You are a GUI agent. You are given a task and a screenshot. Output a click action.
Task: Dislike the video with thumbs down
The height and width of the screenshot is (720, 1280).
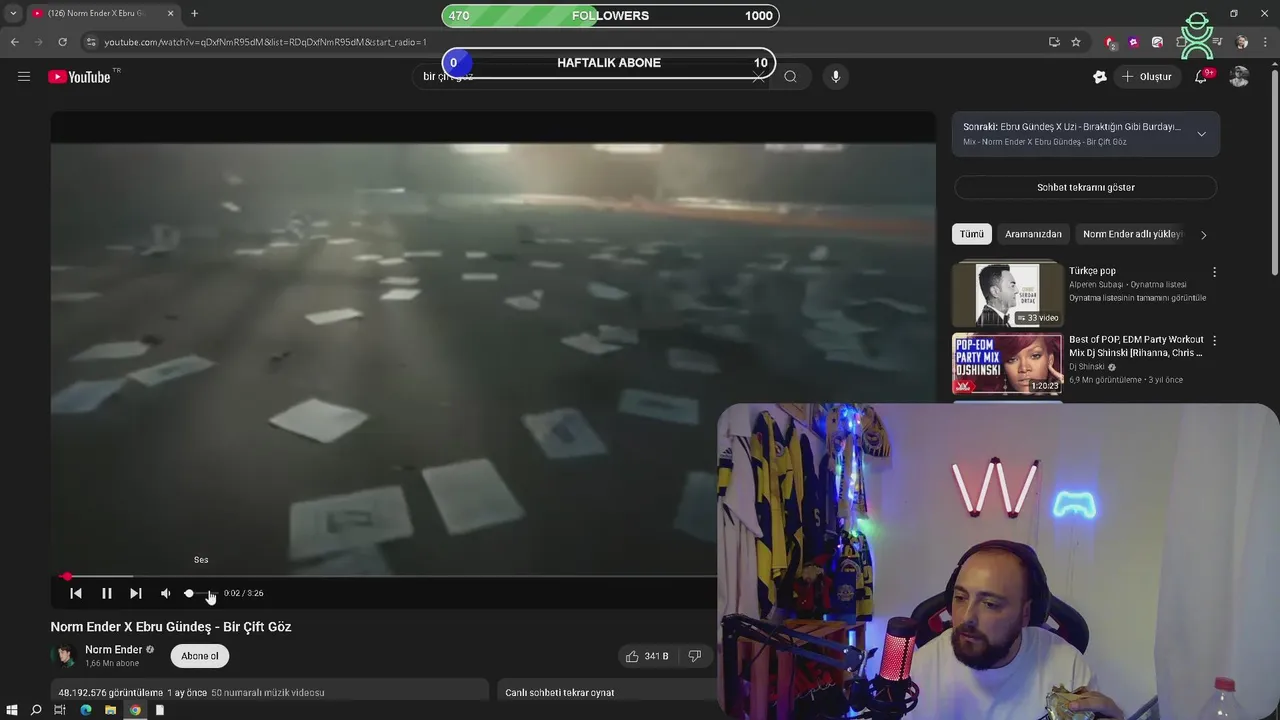694,656
